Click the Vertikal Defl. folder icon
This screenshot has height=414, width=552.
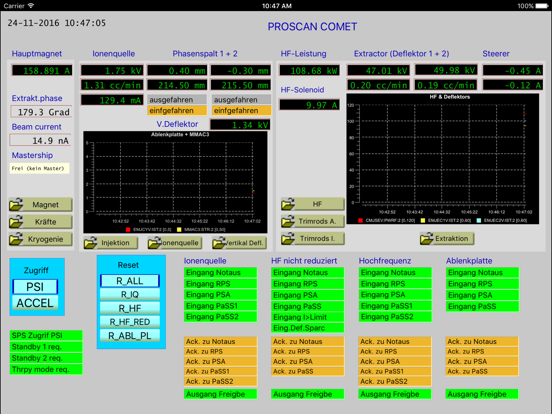[219, 243]
